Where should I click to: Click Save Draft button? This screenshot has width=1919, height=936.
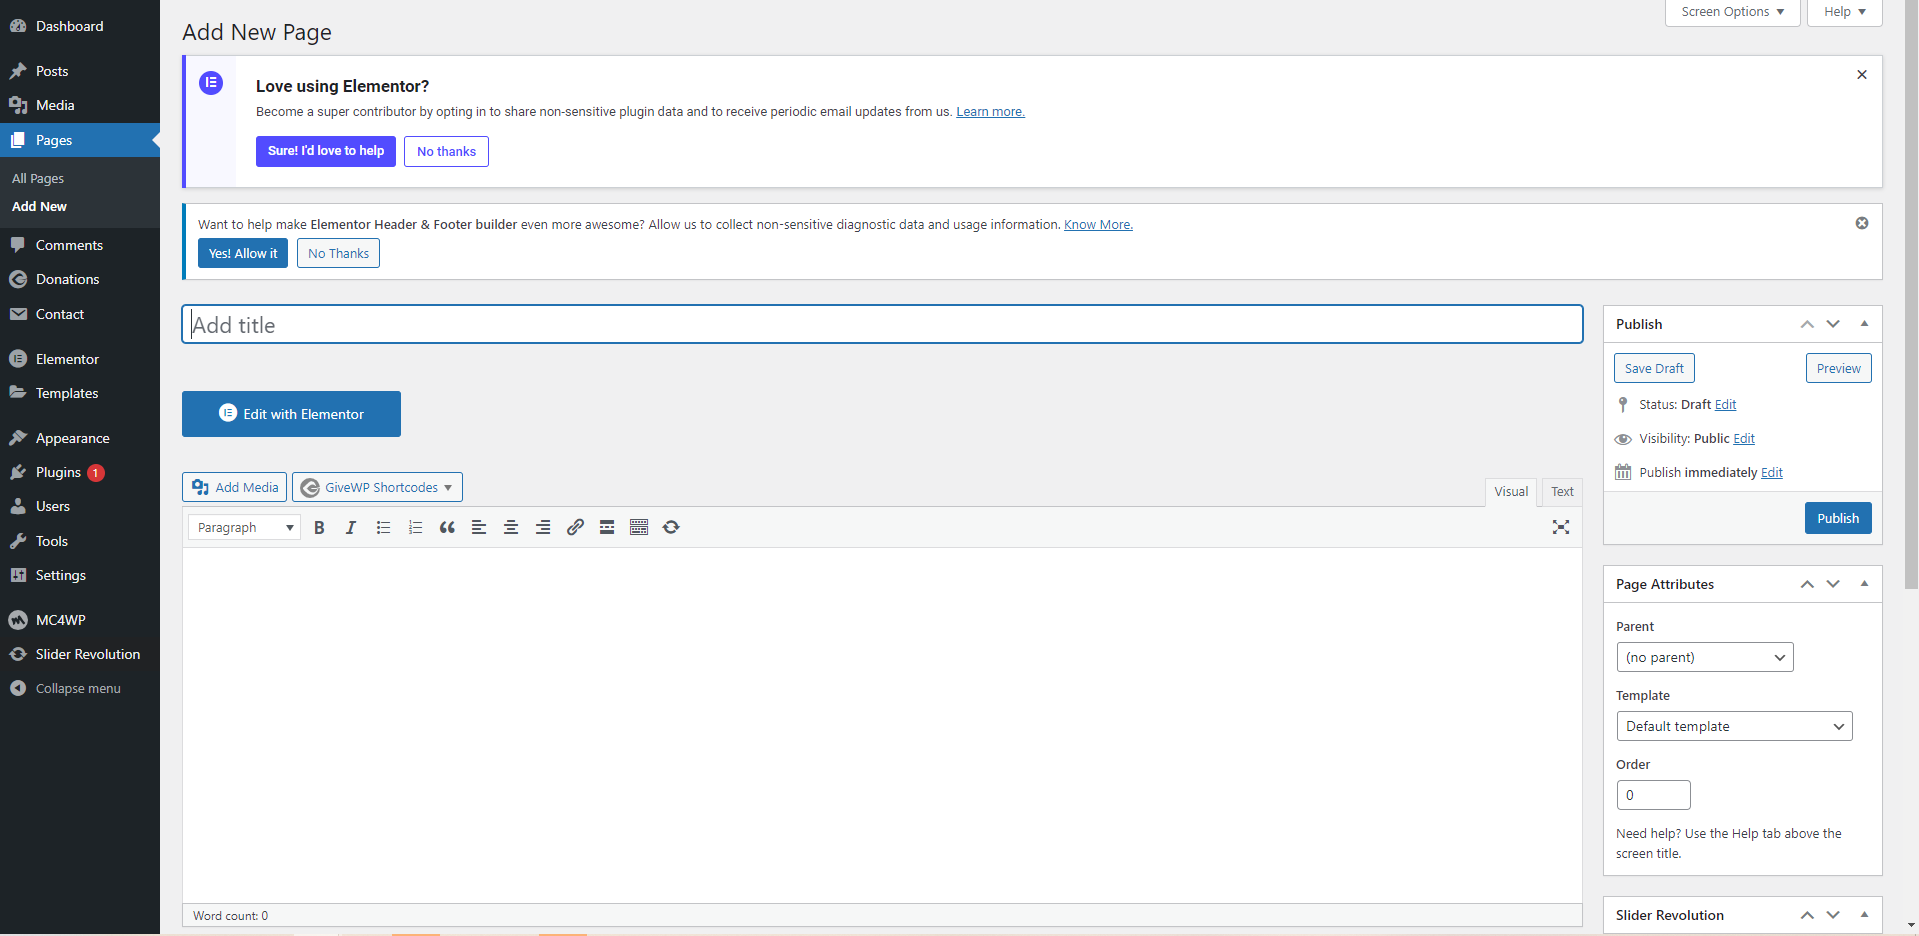[1654, 368]
